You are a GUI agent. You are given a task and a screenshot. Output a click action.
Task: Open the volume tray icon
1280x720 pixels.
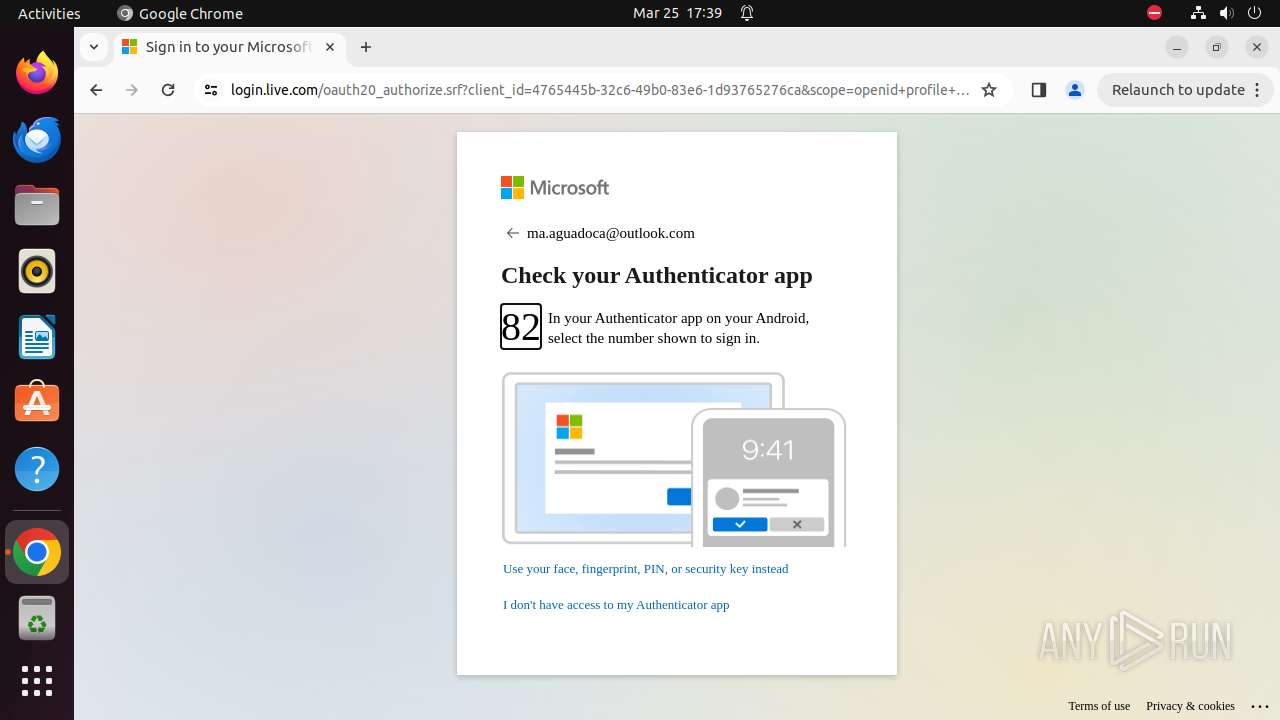(x=1226, y=13)
